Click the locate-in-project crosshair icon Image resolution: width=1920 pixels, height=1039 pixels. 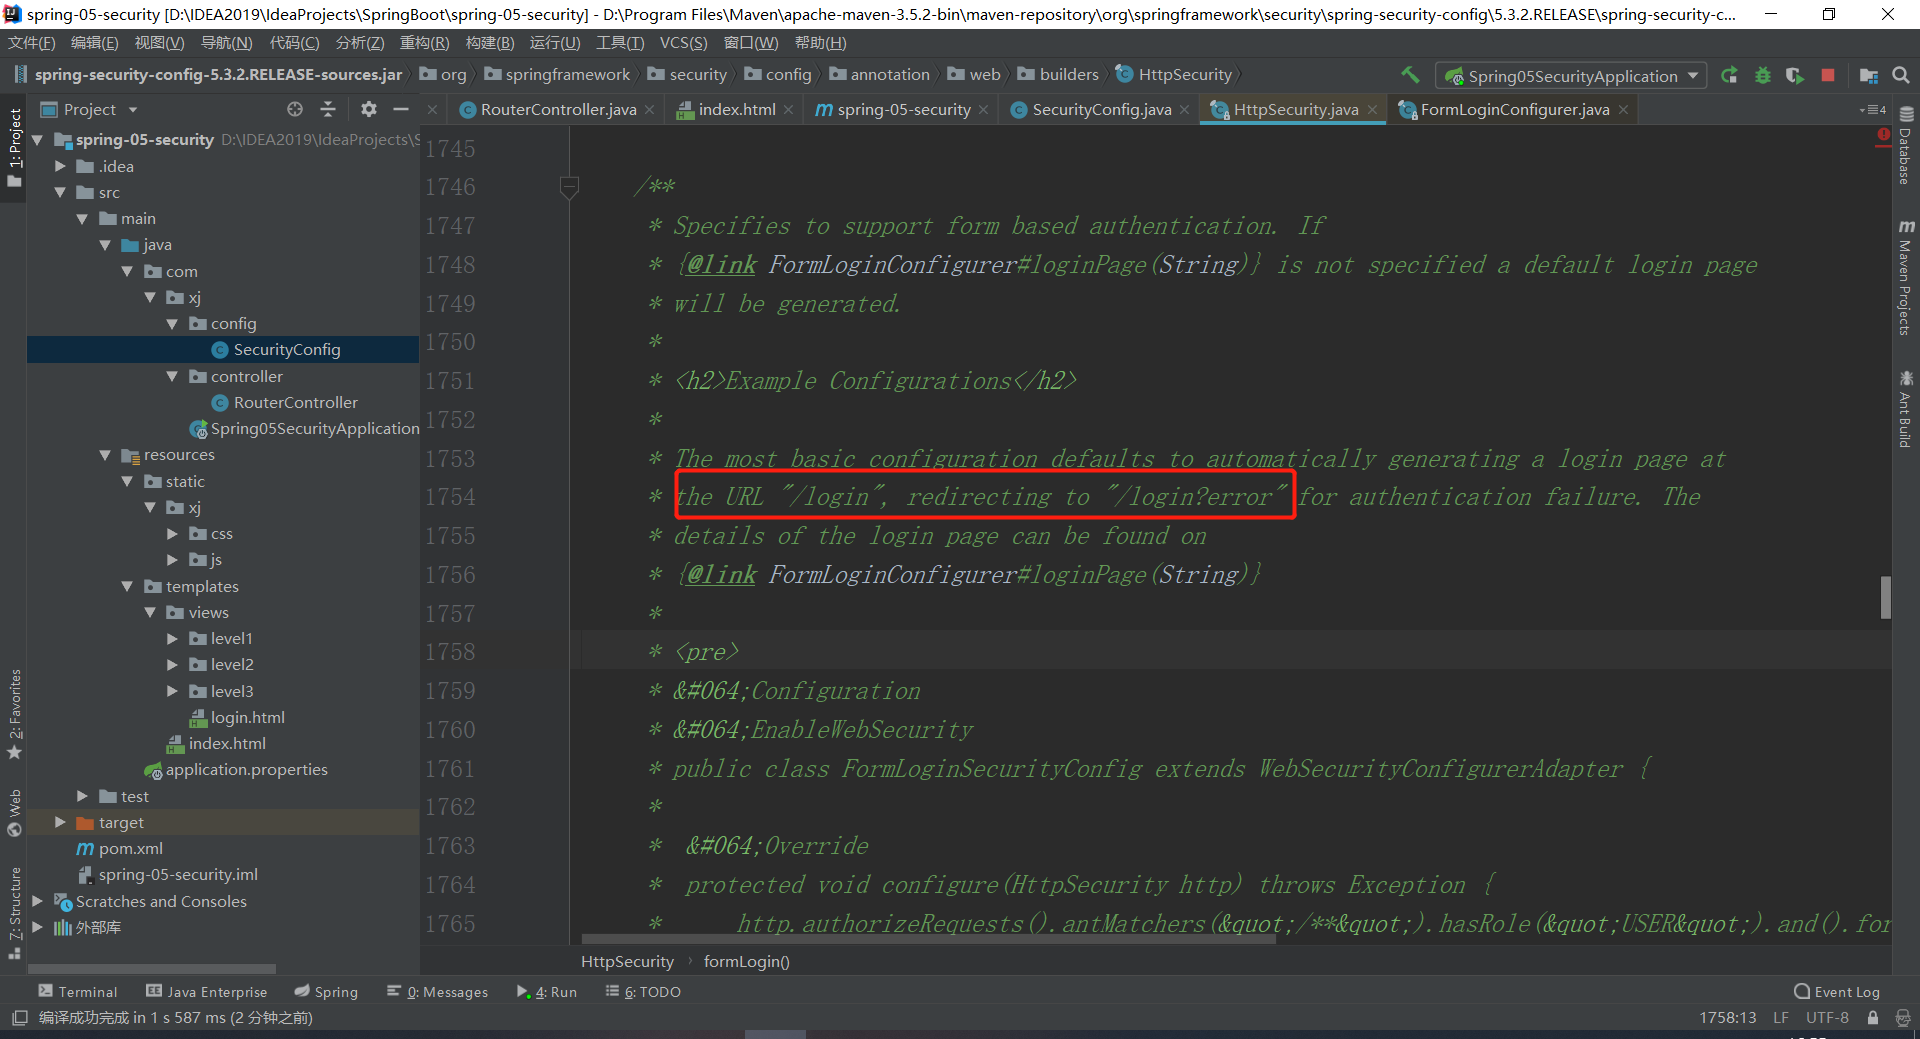294,109
